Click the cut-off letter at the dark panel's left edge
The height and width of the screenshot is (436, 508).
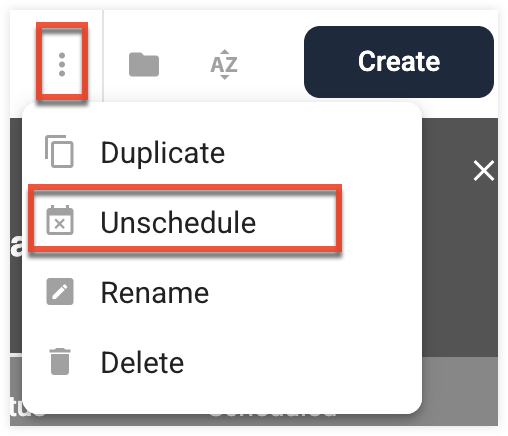coord(16,245)
